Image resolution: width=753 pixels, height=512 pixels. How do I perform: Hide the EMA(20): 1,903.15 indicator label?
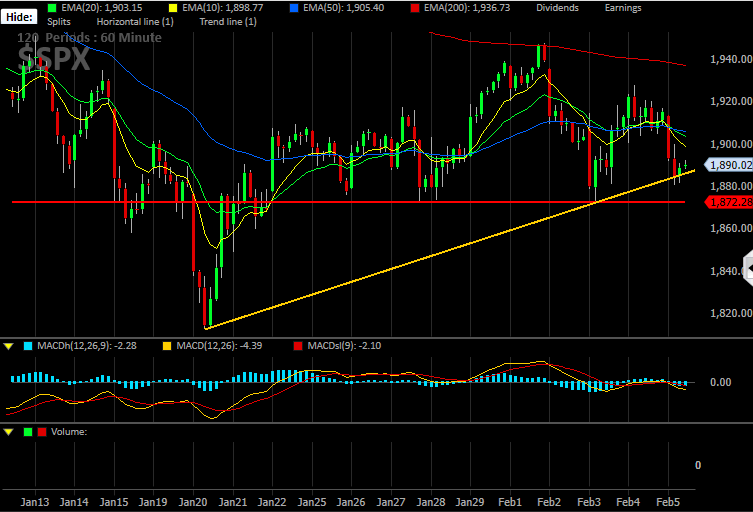pos(101,8)
